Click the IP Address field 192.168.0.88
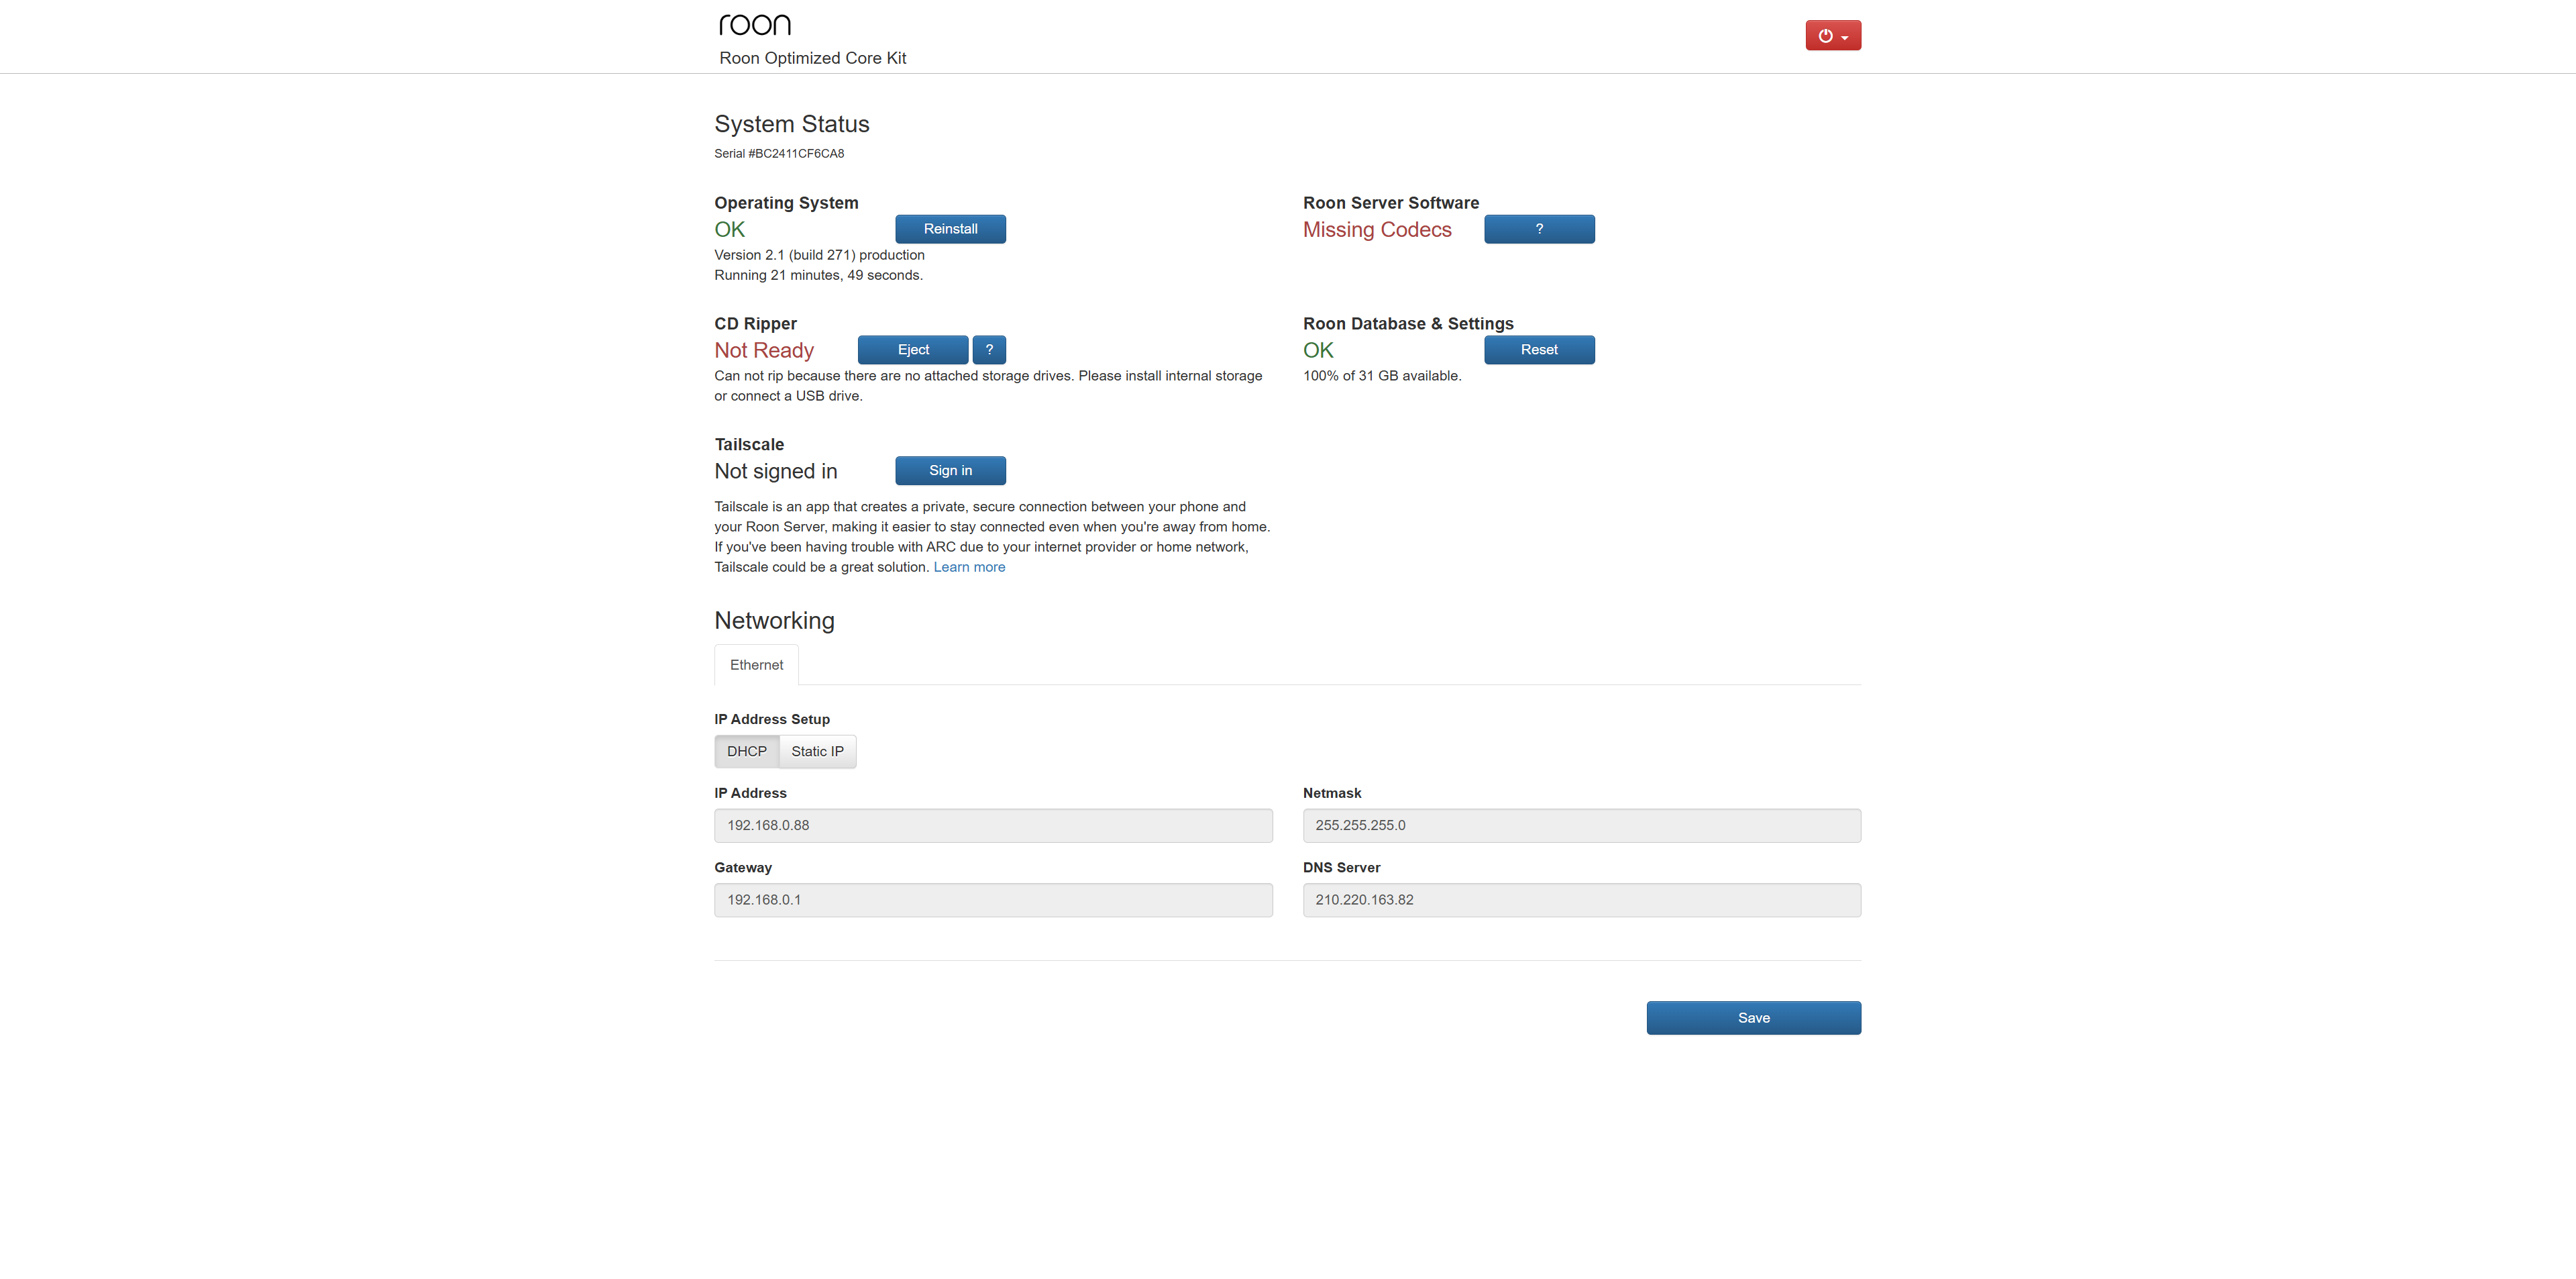Viewport: 2576px width, 1279px height. [993, 826]
